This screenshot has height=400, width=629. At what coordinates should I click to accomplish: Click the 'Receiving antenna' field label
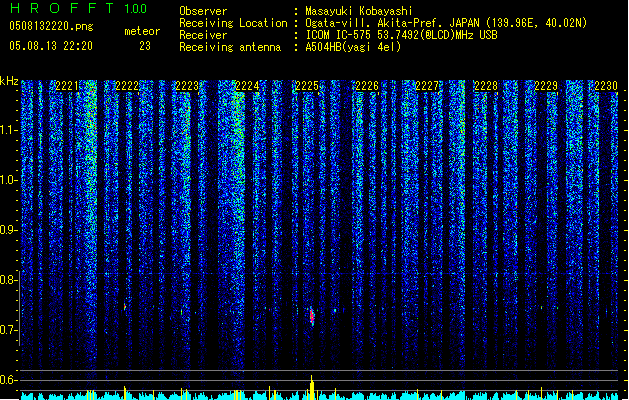pos(230,47)
